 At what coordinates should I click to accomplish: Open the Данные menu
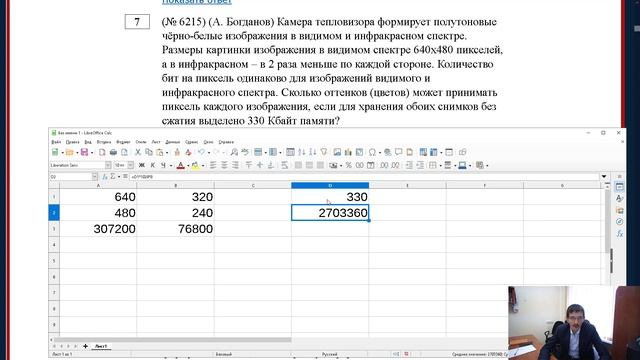tap(173, 142)
